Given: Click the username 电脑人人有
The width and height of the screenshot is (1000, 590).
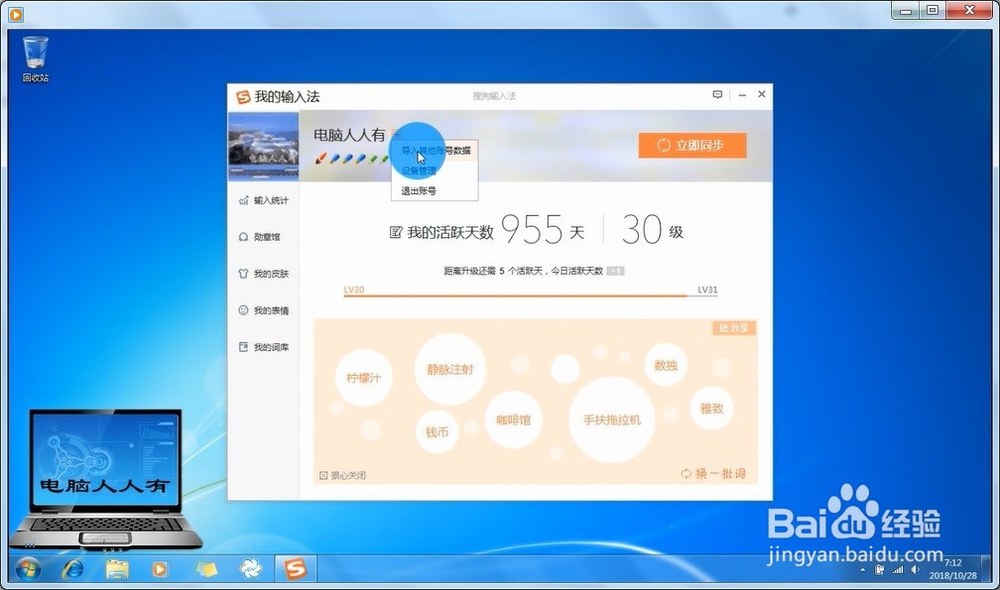Looking at the screenshot, I should pos(349,135).
